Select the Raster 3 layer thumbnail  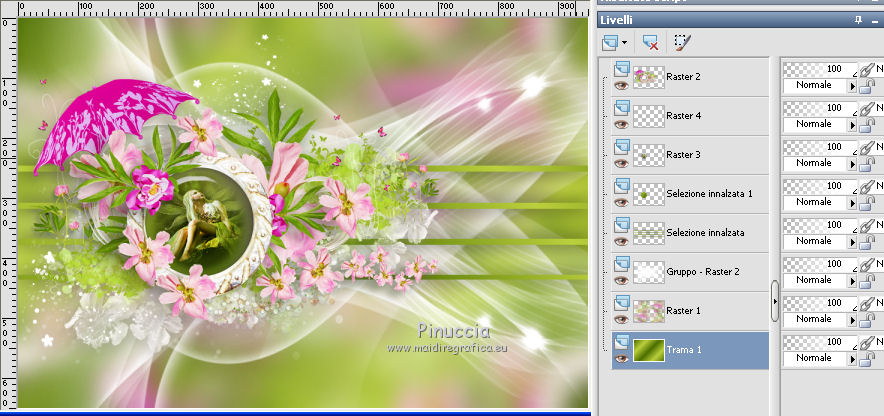tap(648, 155)
